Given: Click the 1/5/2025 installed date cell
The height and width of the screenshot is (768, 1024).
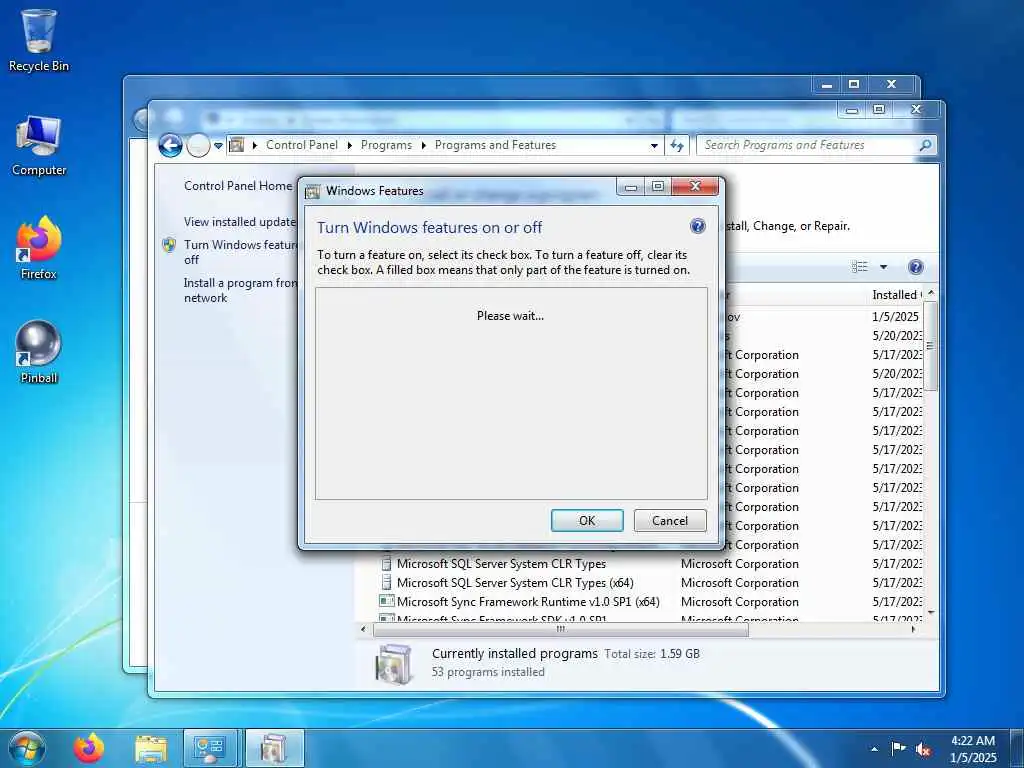Looking at the screenshot, I should pos(895,316).
